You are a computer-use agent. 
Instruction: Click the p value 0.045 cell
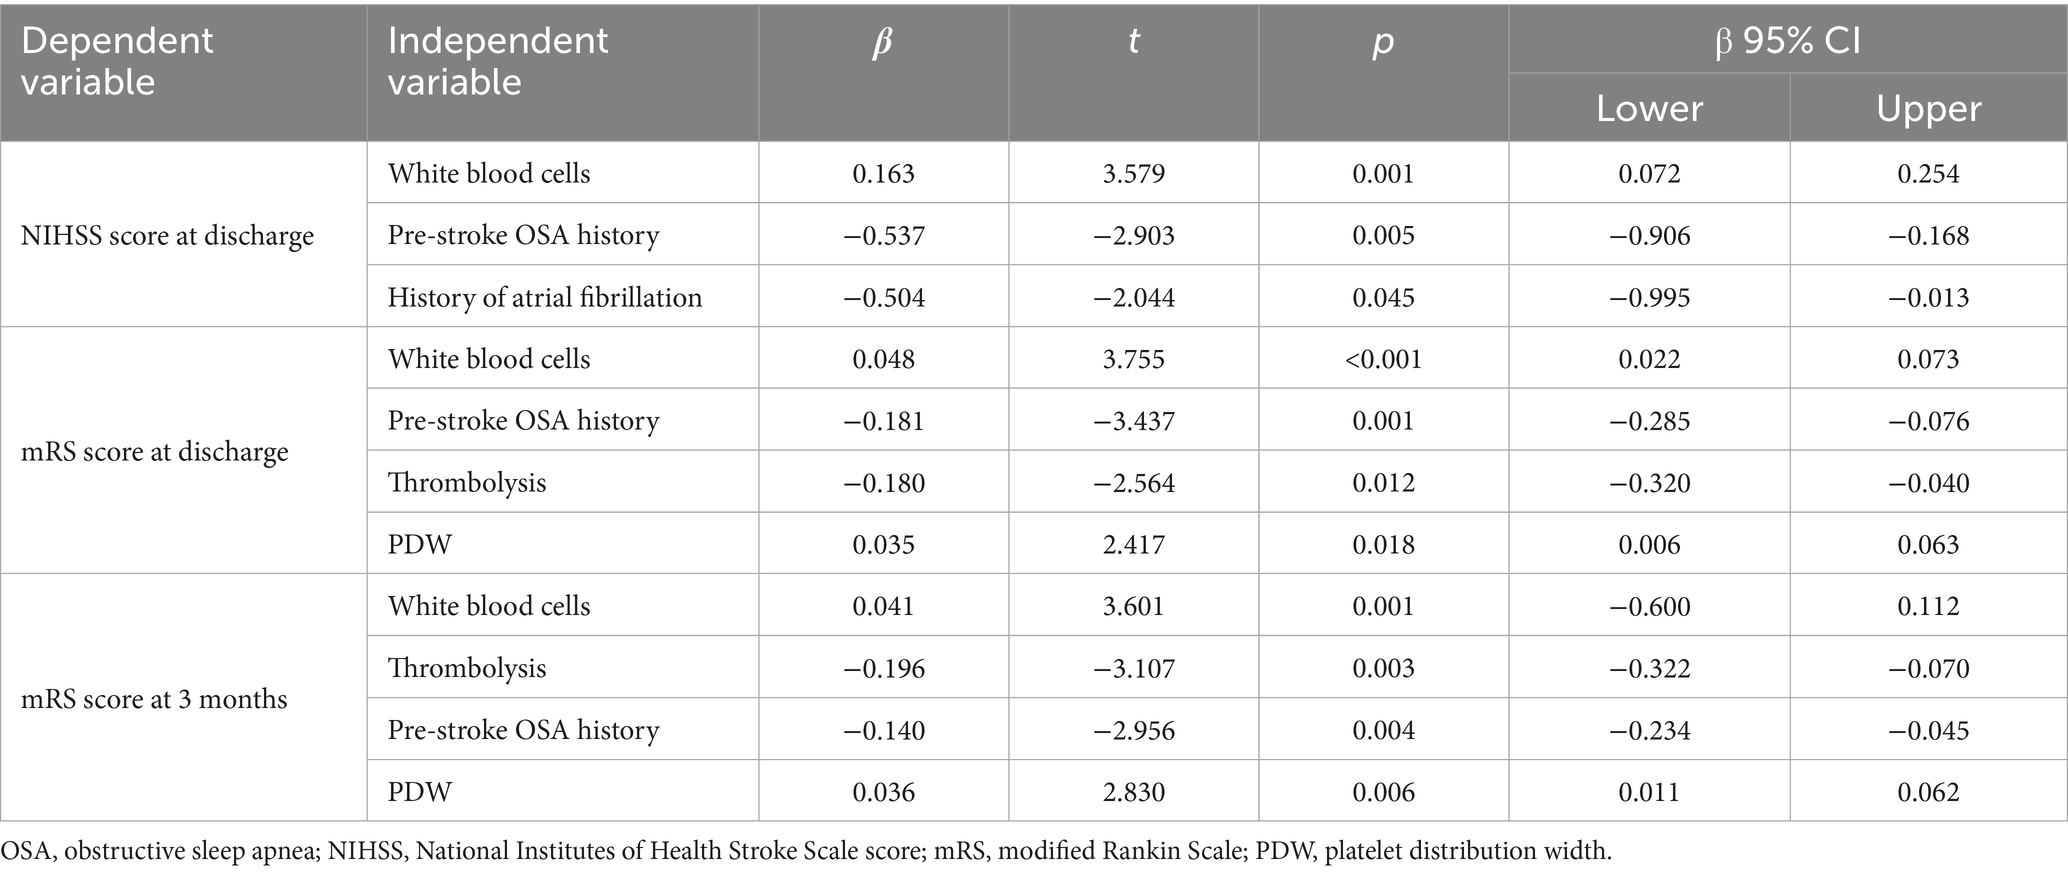(x=1383, y=298)
